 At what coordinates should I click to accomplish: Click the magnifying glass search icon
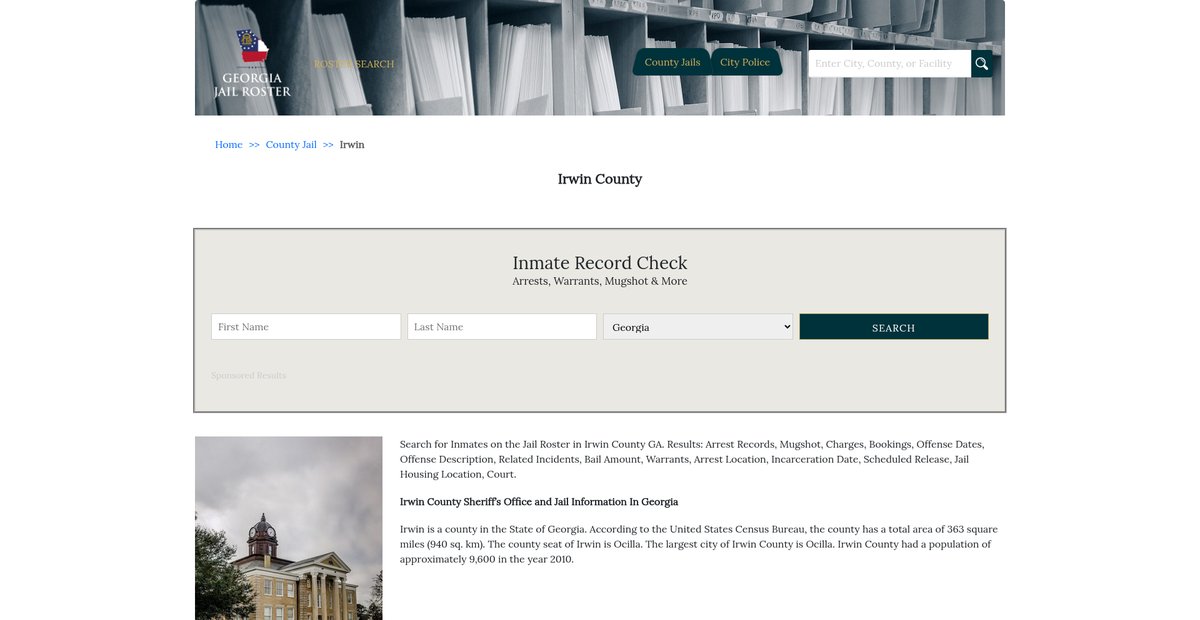tap(981, 64)
